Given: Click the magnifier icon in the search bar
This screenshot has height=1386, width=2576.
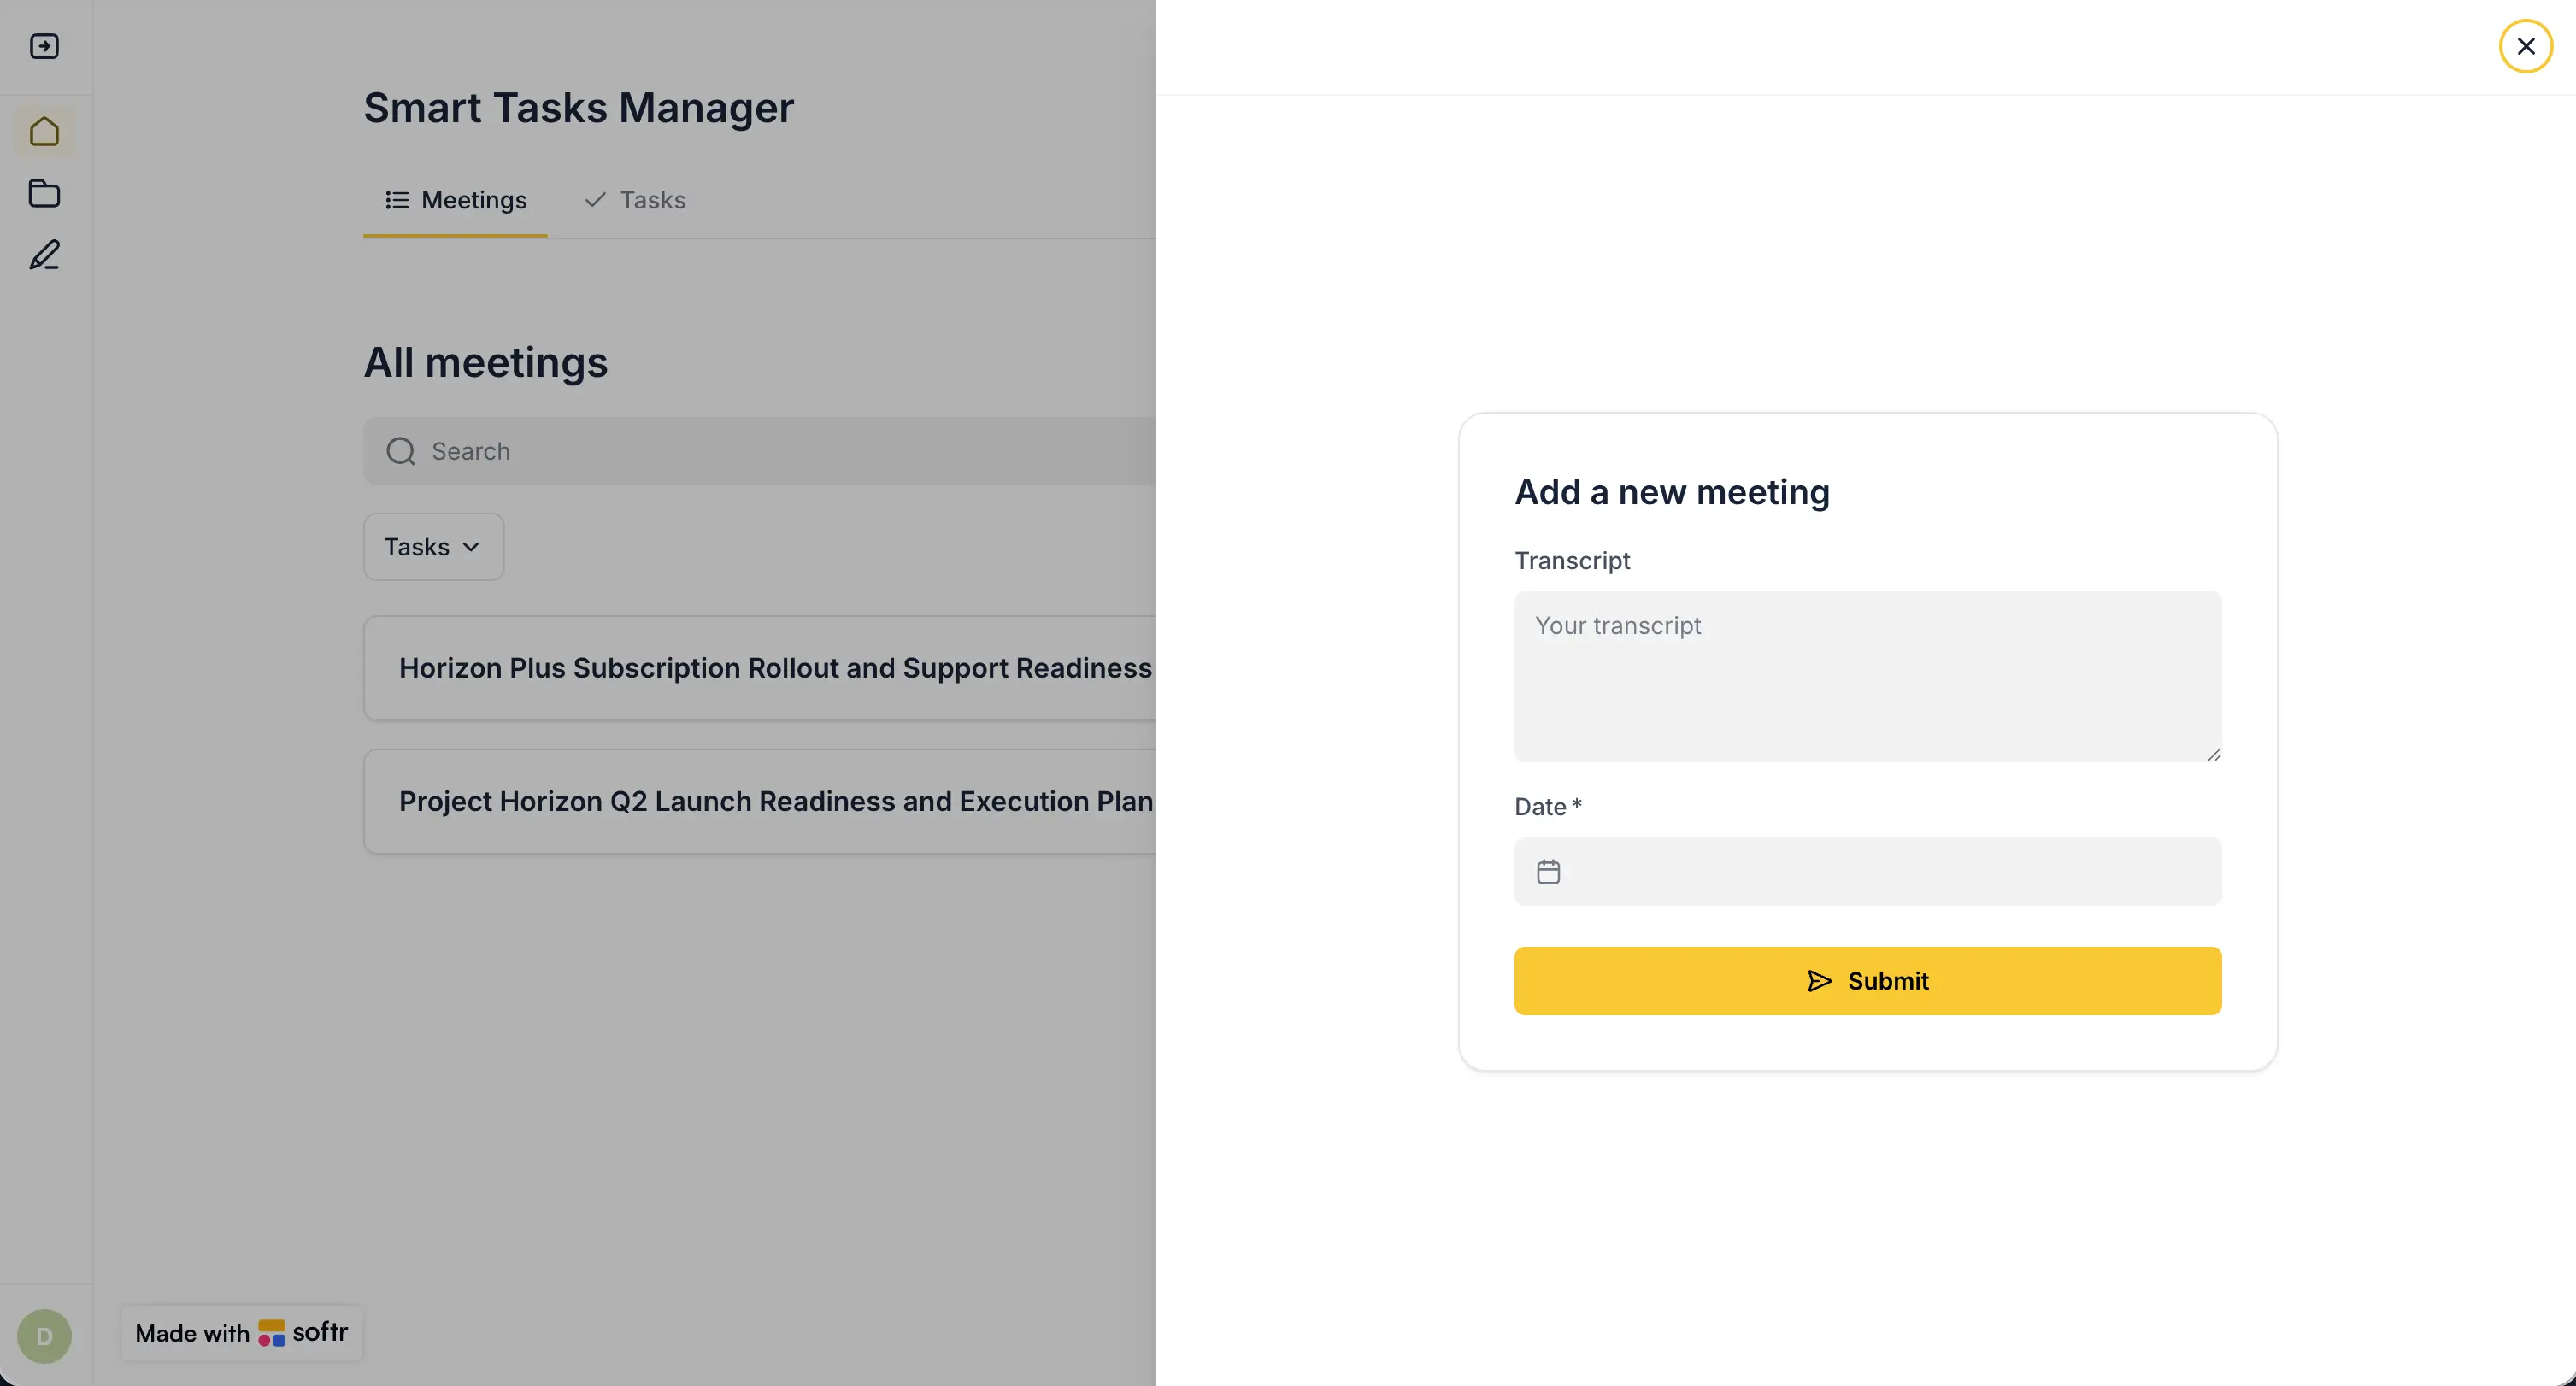Looking at the screenshot, I should [x=400, y=451].
